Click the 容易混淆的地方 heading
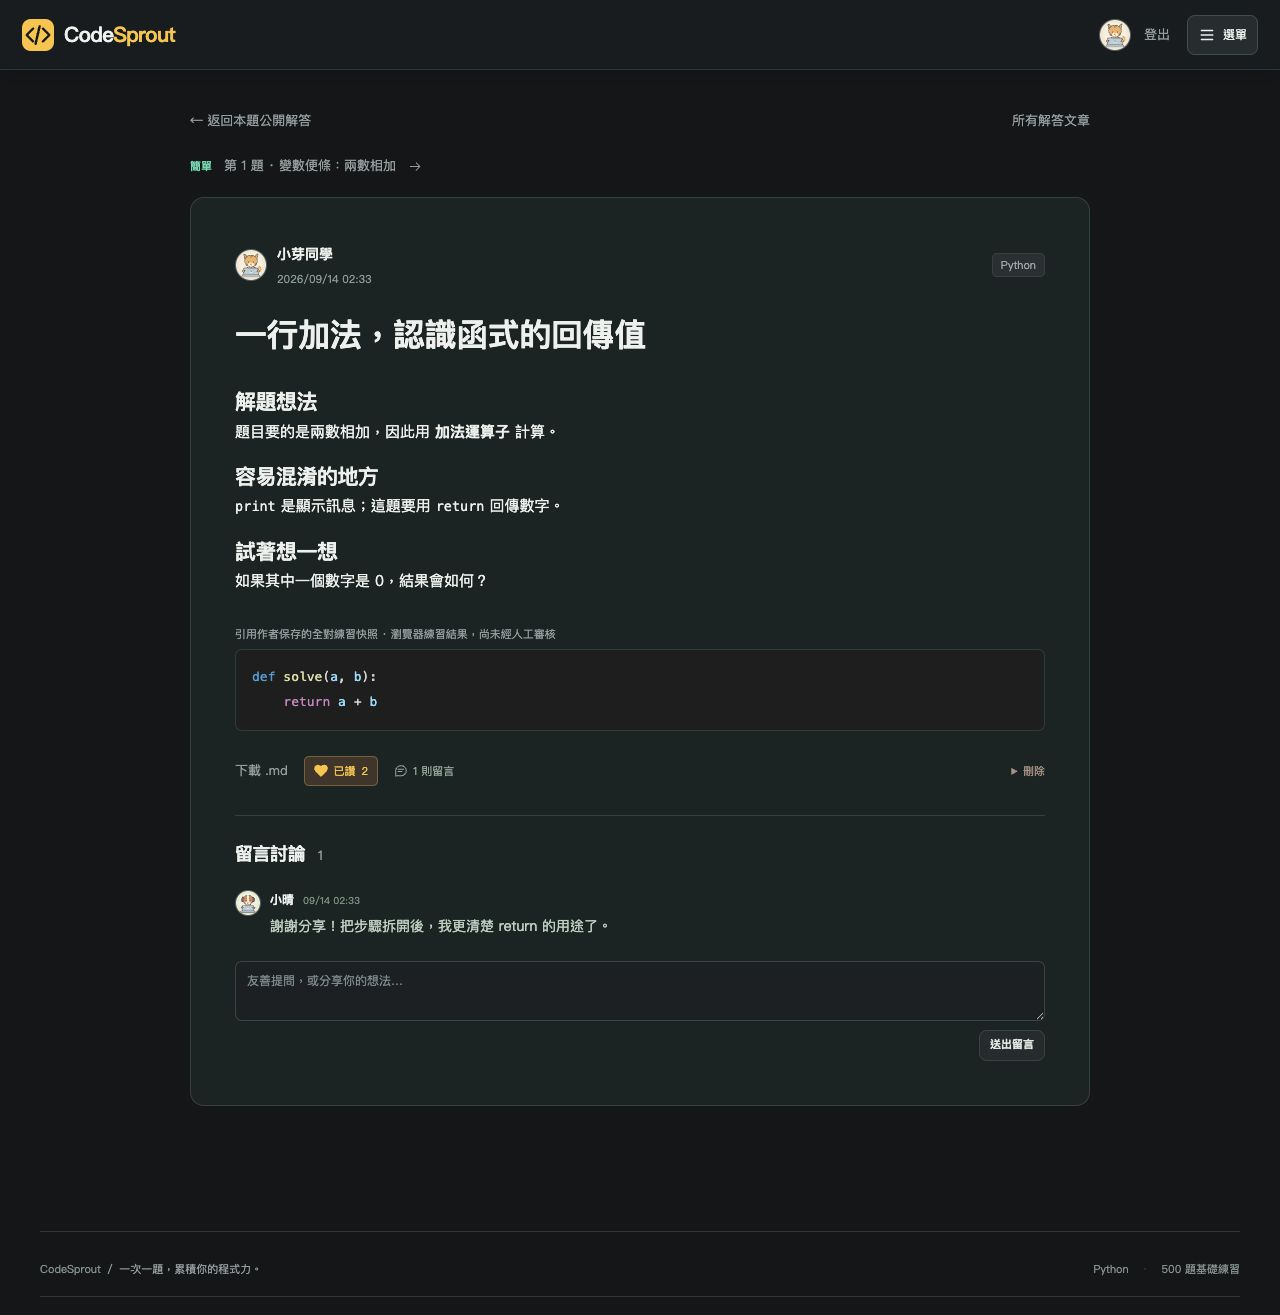The height and width of the screenshot is (1315, 1280). pos(306,477)
